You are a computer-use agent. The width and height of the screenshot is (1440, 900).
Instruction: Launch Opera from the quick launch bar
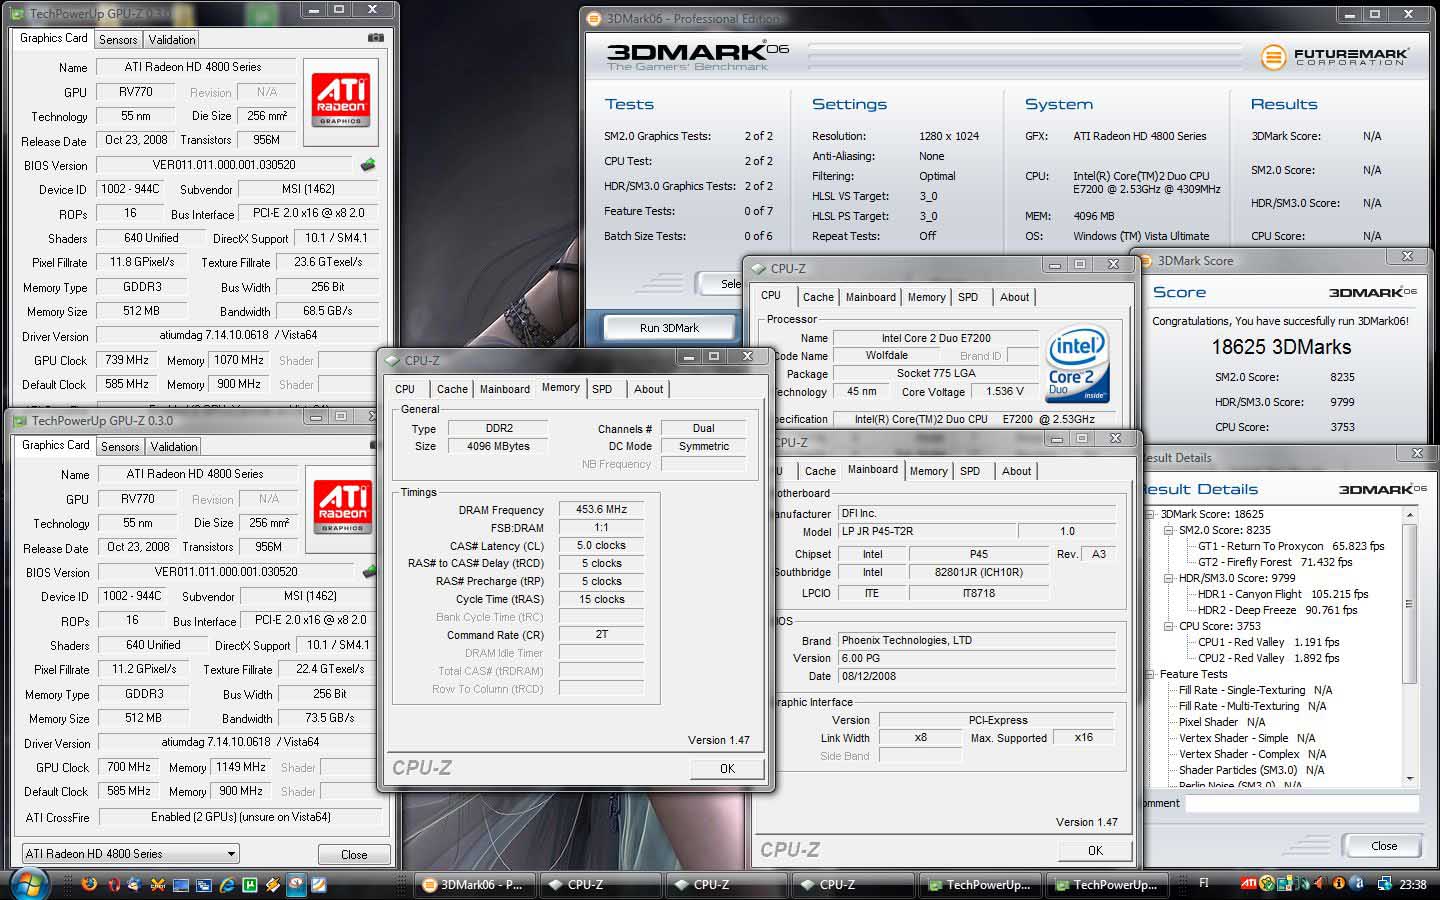tap(114, 884)
